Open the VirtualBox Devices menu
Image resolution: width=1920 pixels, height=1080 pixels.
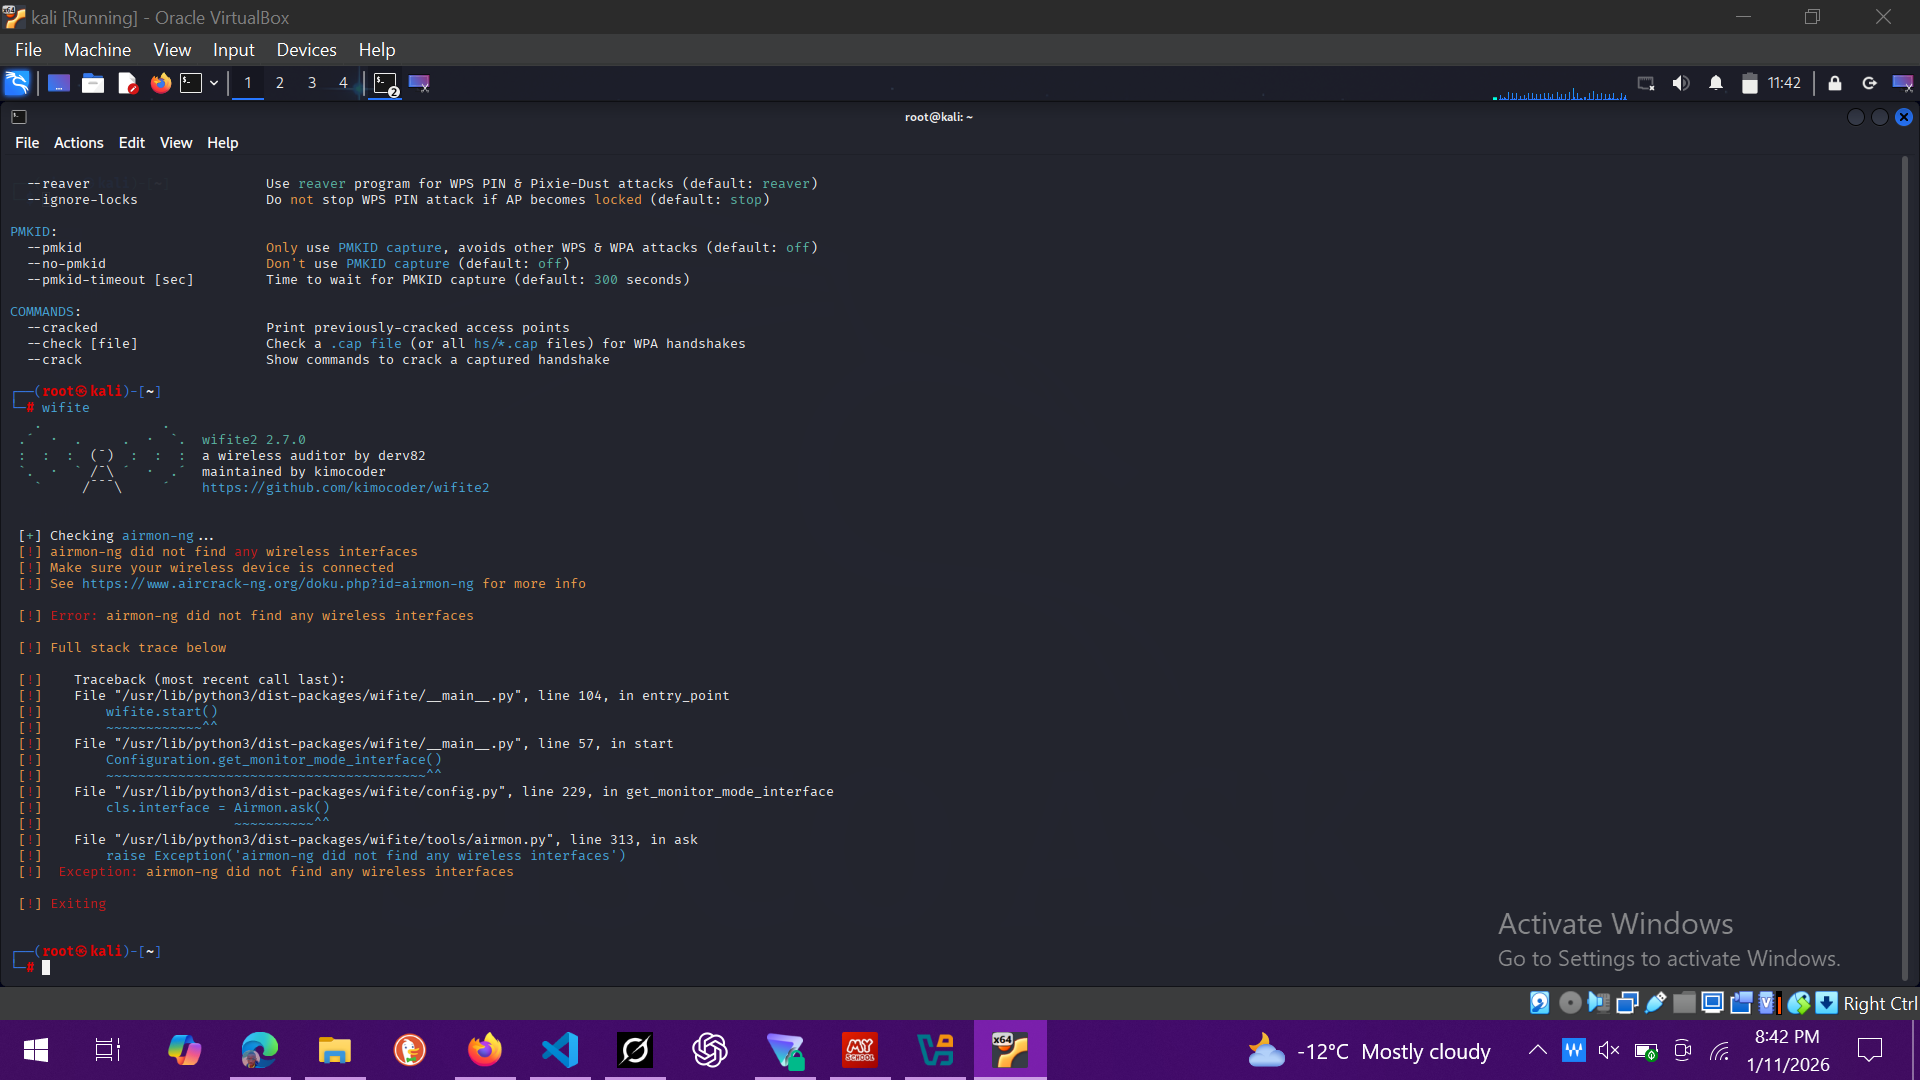(306, 50)
